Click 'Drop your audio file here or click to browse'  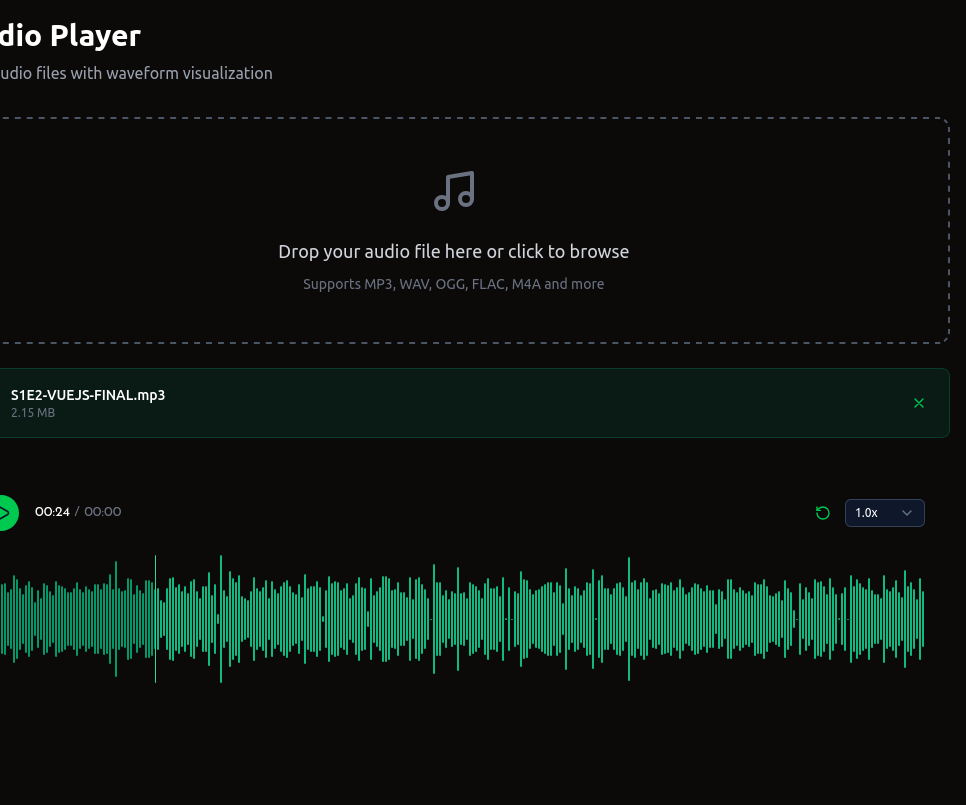(453, 251)
